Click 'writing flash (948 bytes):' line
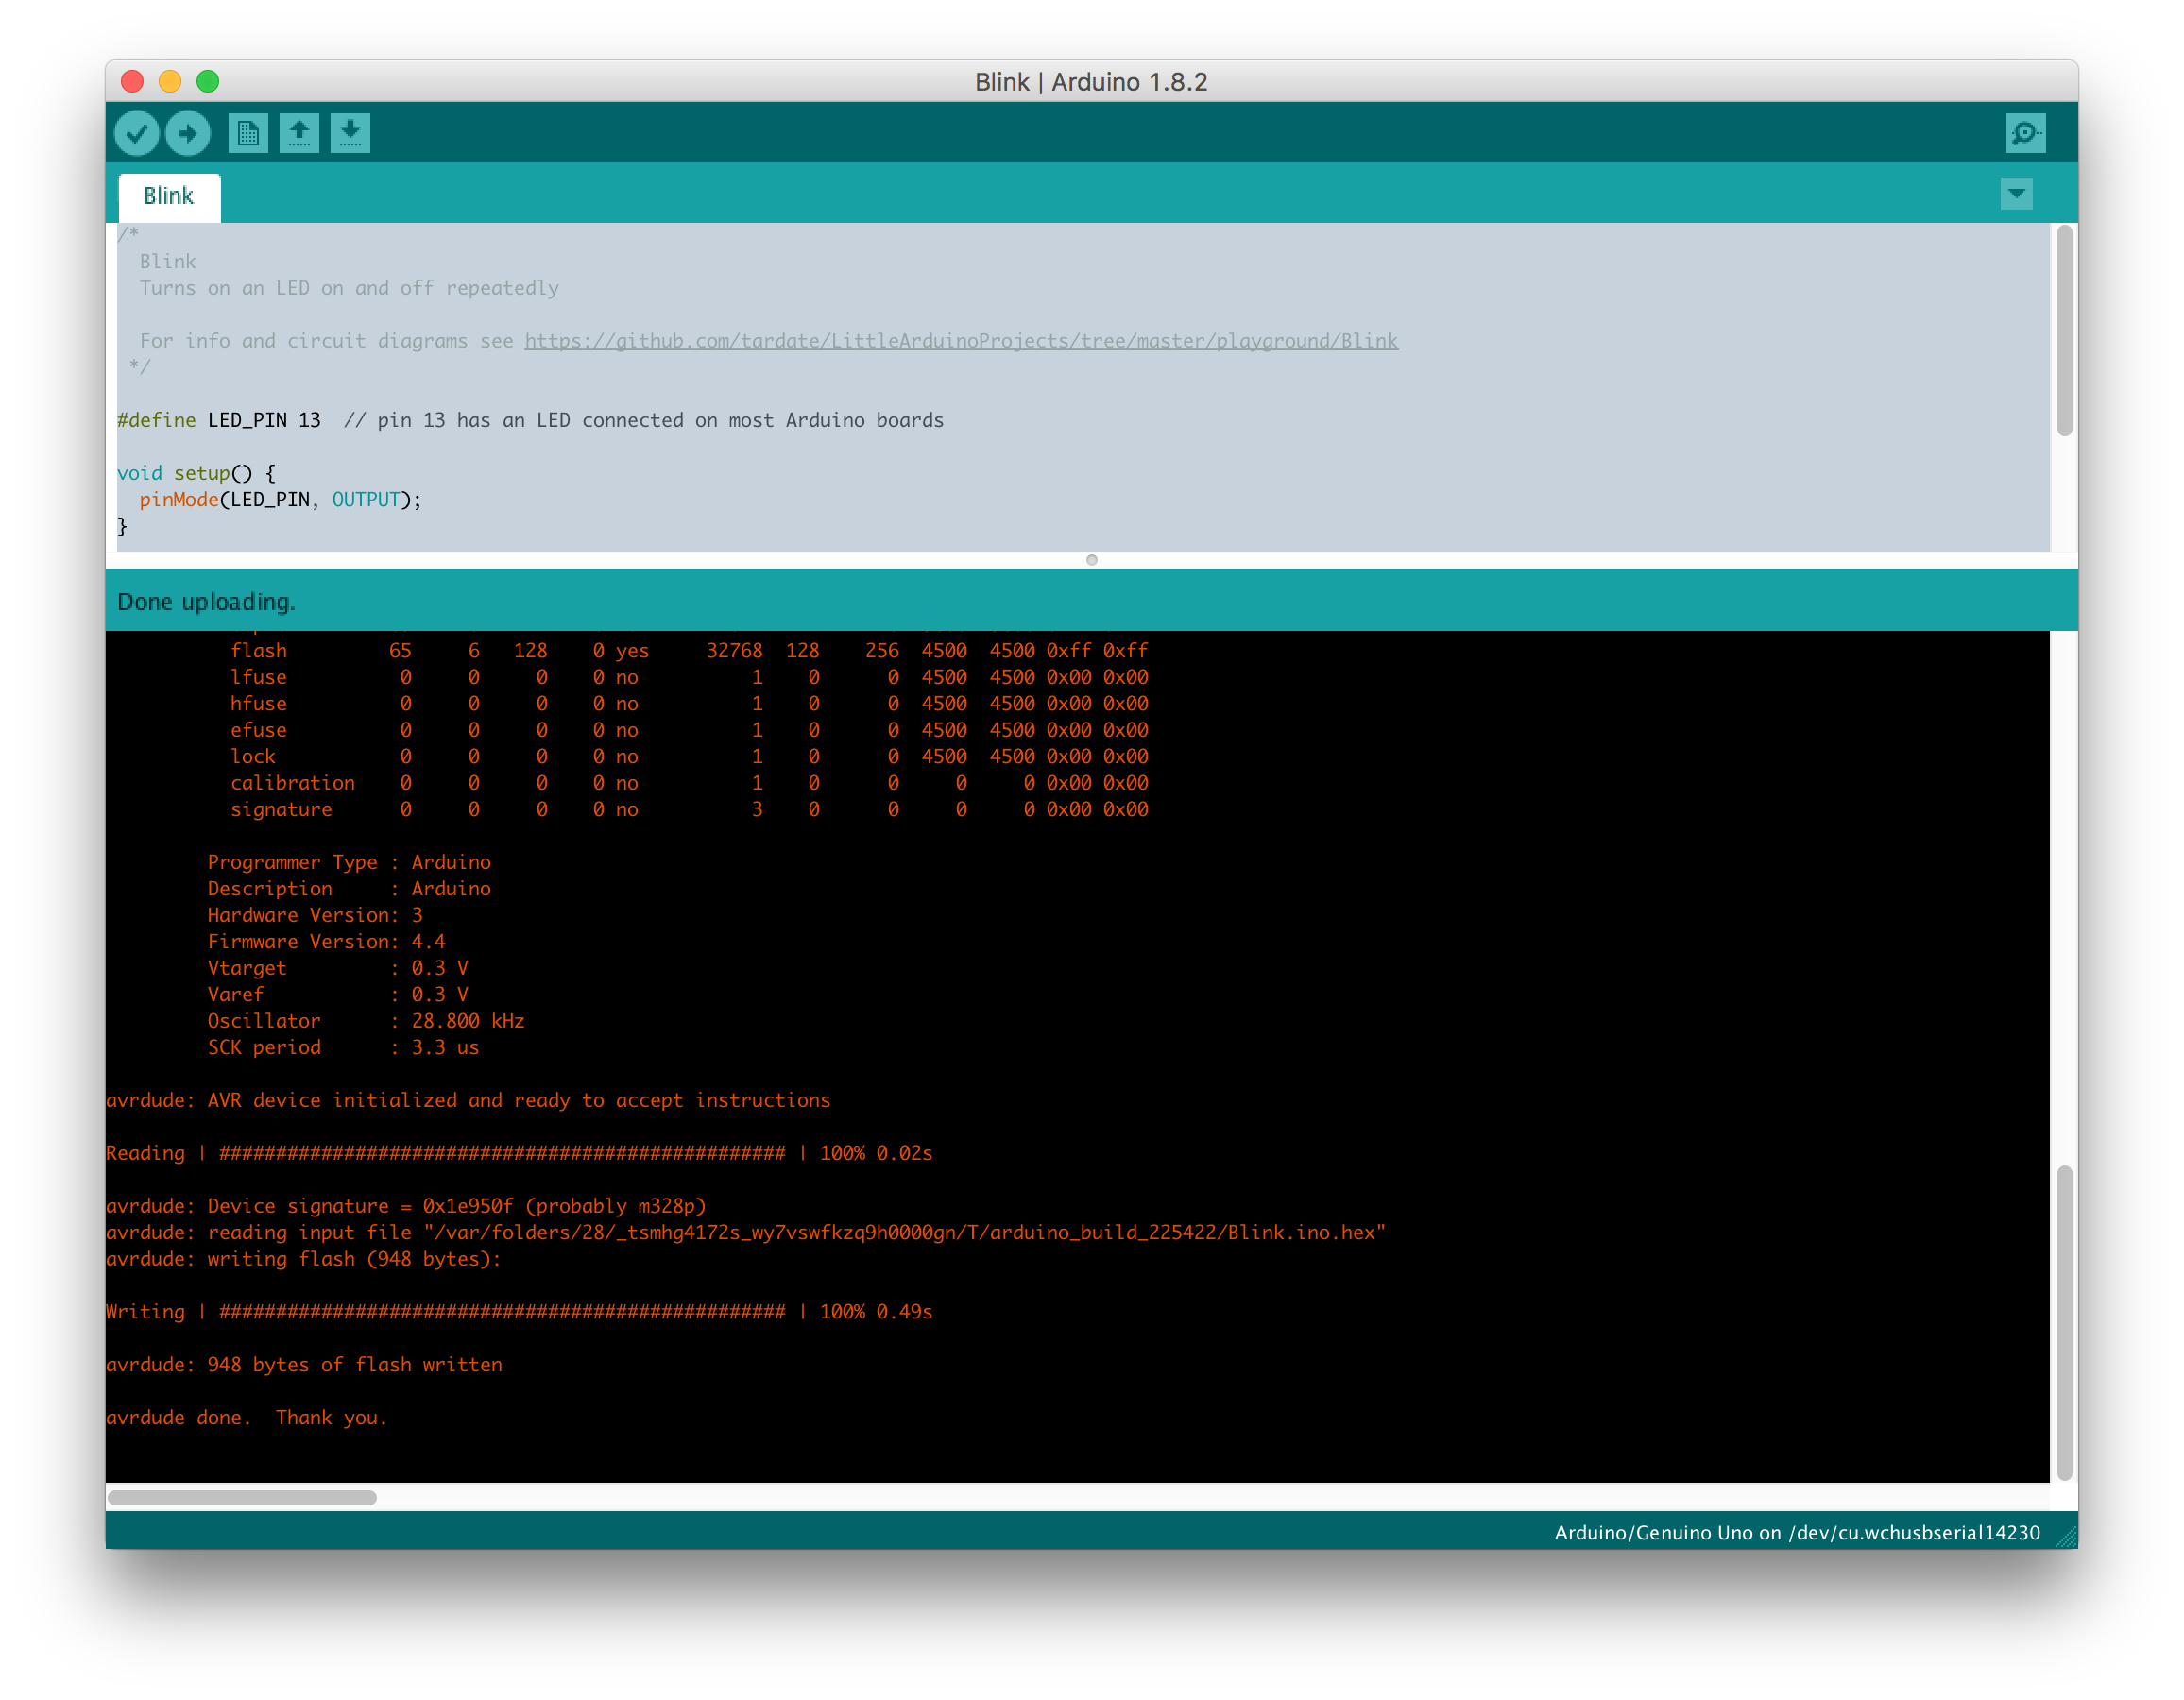The height and width of the screenshot is (1700, 2184). pos(304,1259)
